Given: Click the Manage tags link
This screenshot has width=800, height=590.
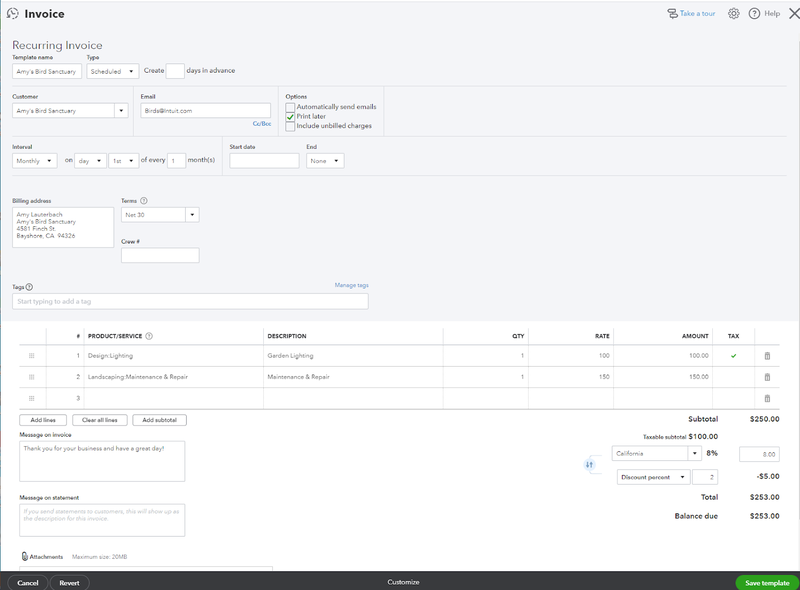Looking at the screenshot, I should 352,285.
